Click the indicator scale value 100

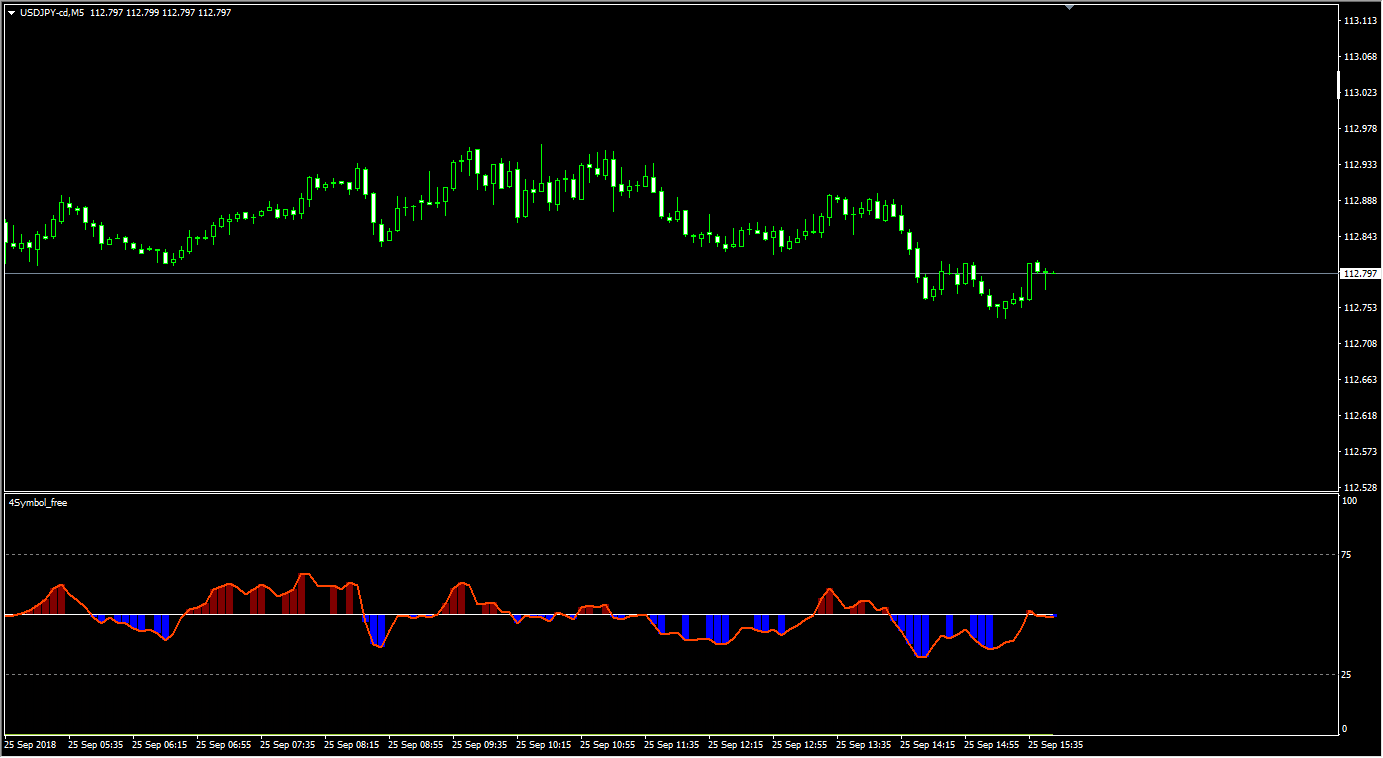[x=1349, y=501]
